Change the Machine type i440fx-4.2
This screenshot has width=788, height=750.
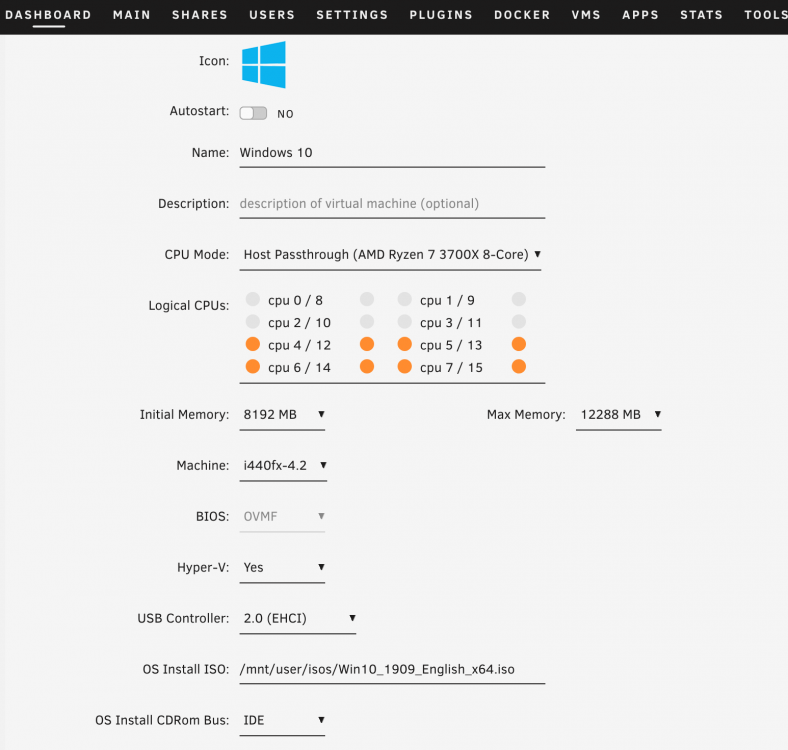283,466
